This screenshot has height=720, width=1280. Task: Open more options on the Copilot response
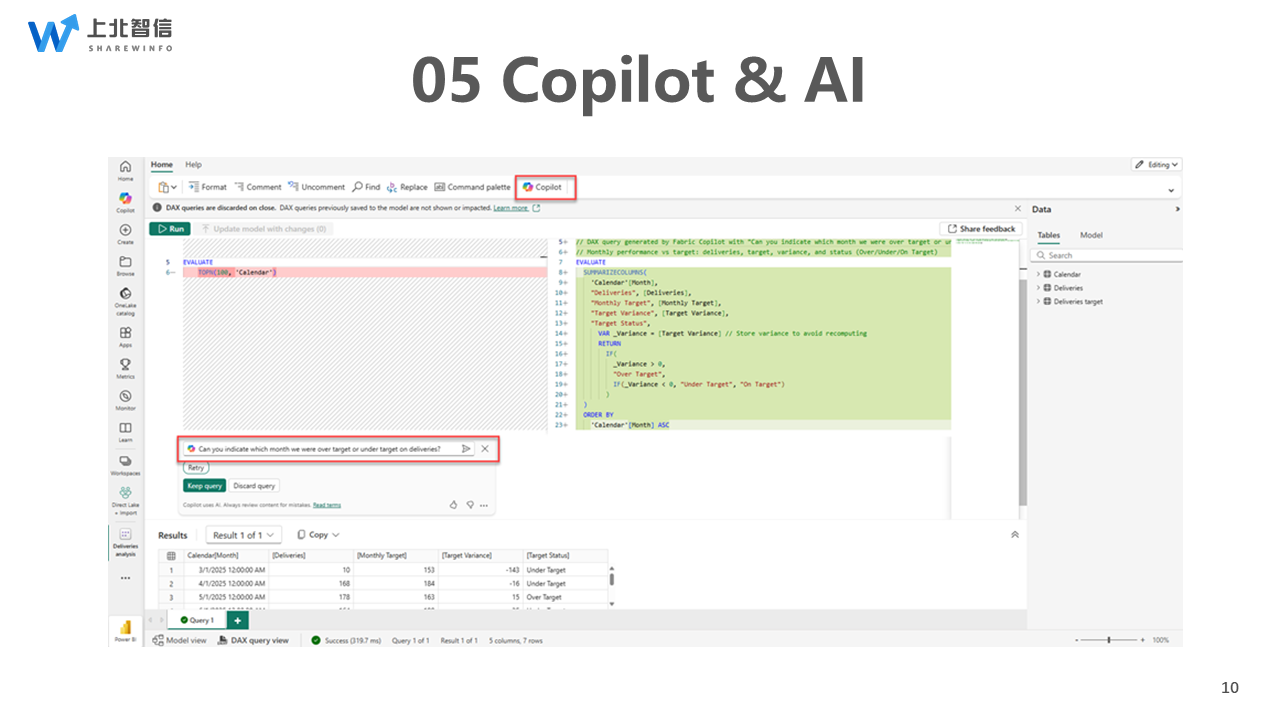click(x=484, y=505)
